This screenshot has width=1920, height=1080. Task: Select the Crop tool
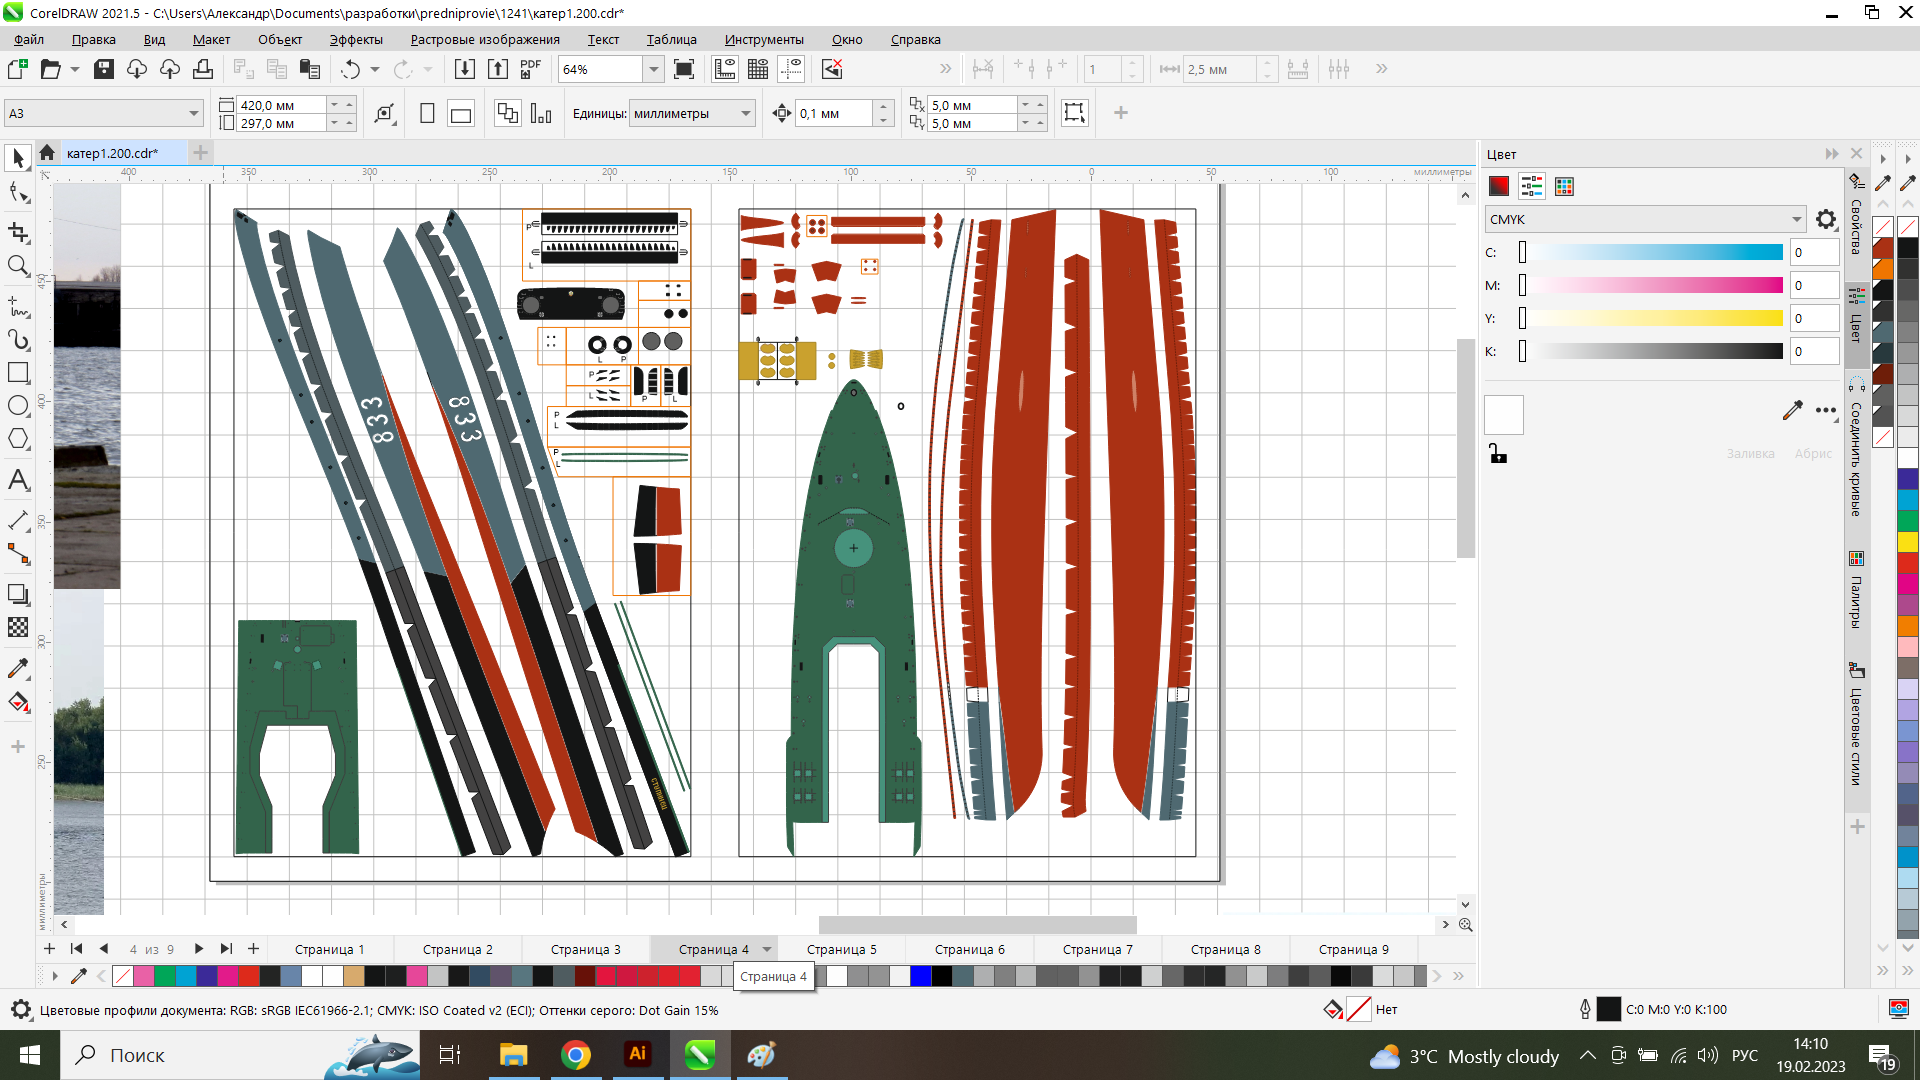click(18, 232)
